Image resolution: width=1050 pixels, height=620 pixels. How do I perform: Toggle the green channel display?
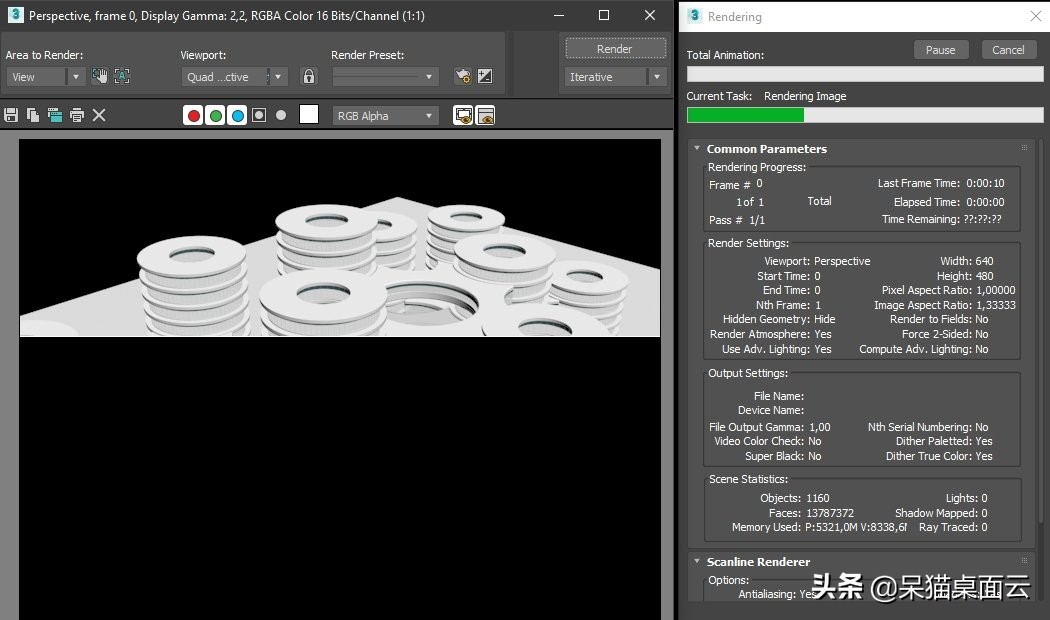click(215, 115)
